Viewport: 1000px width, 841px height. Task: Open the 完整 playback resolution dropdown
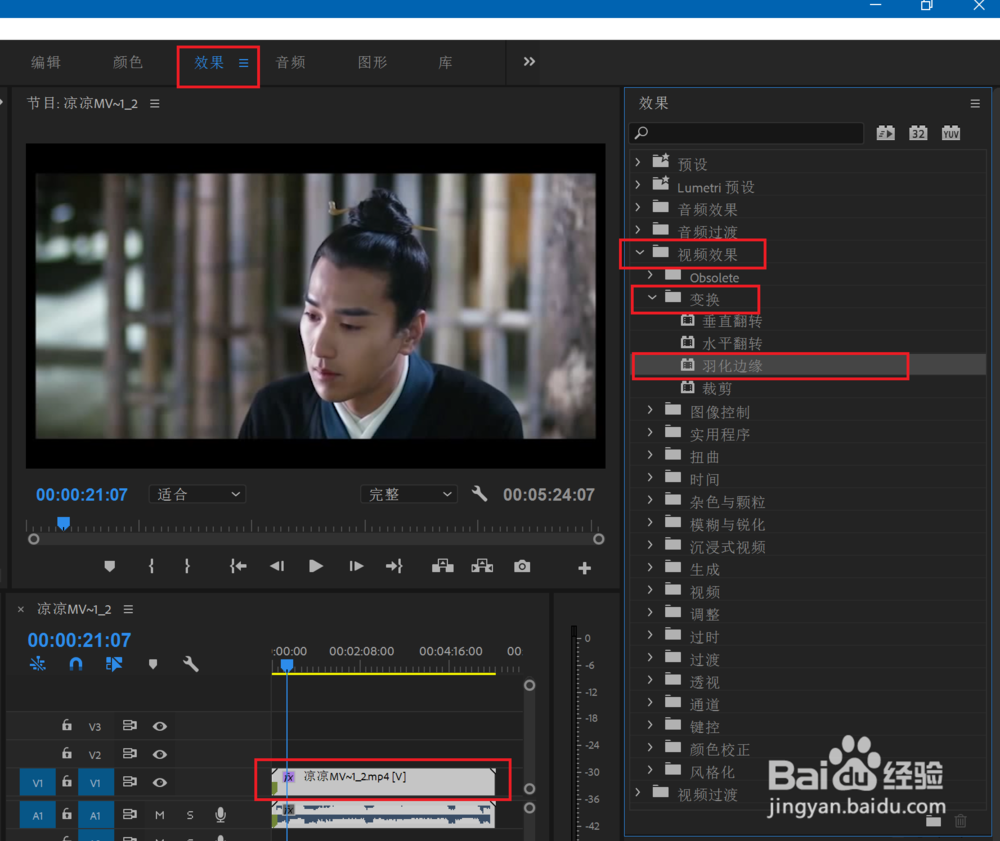click(409, 494)
